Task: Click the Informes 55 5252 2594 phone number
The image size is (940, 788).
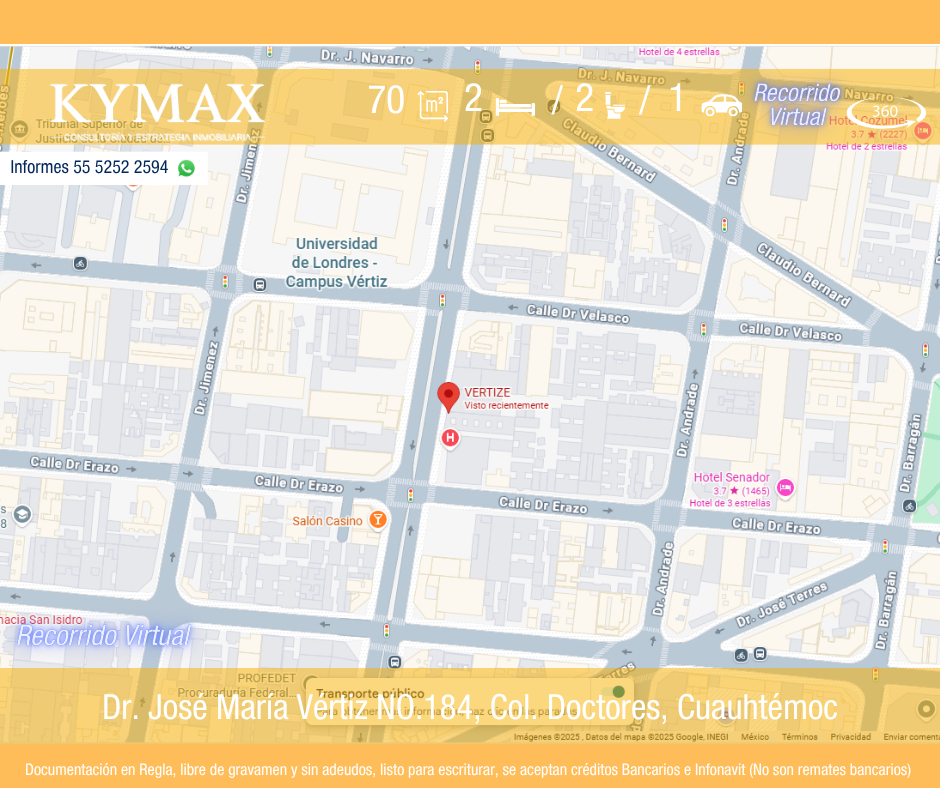Action: coord(89,168)
